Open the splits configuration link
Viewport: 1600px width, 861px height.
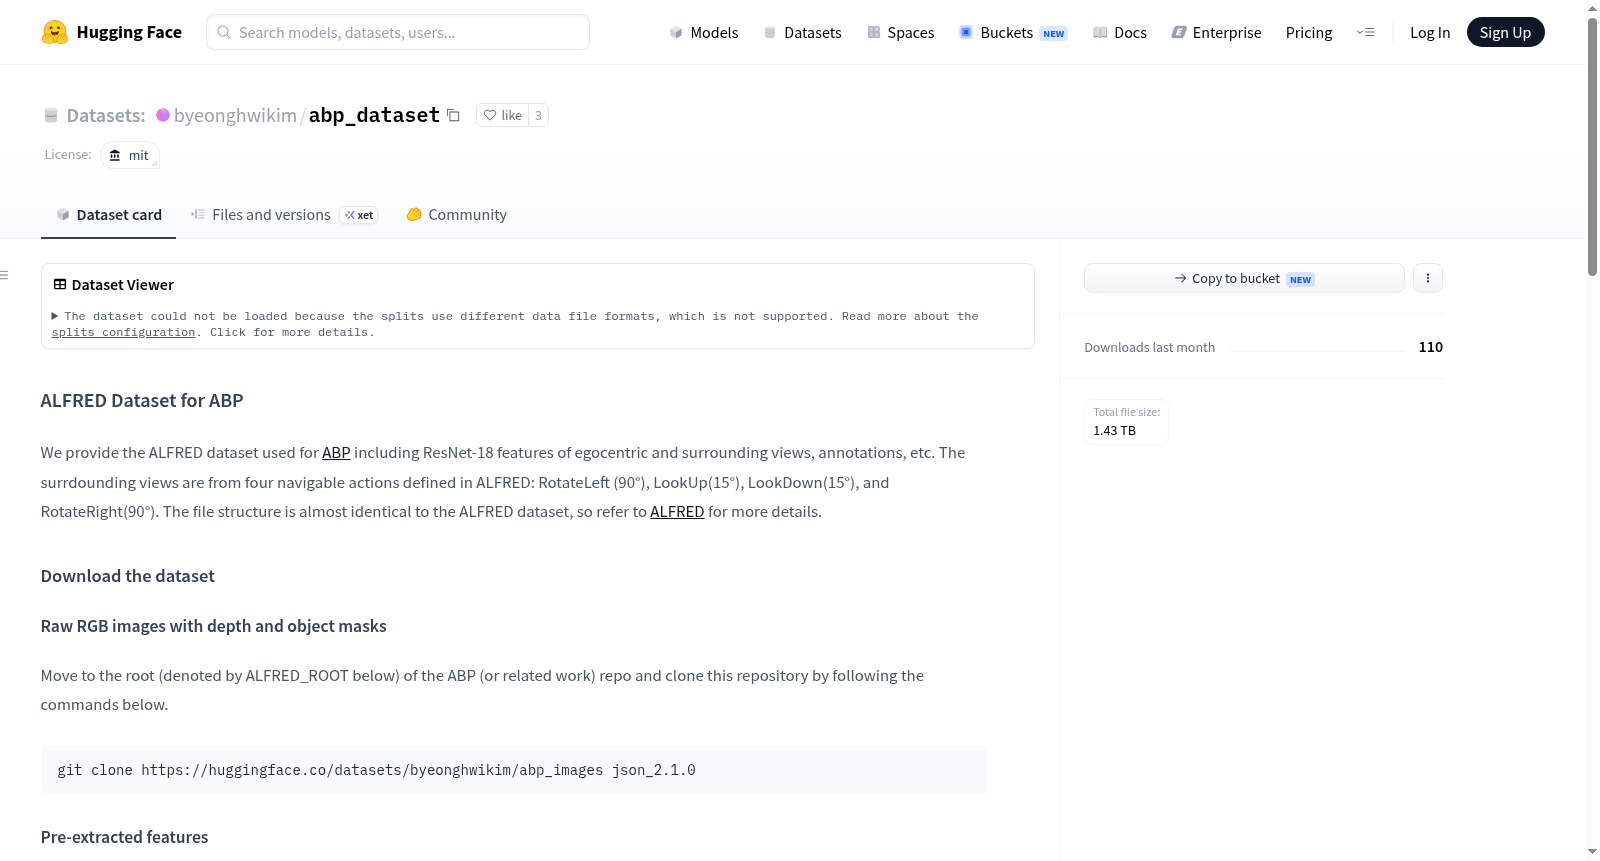click(x=123, y=332)
